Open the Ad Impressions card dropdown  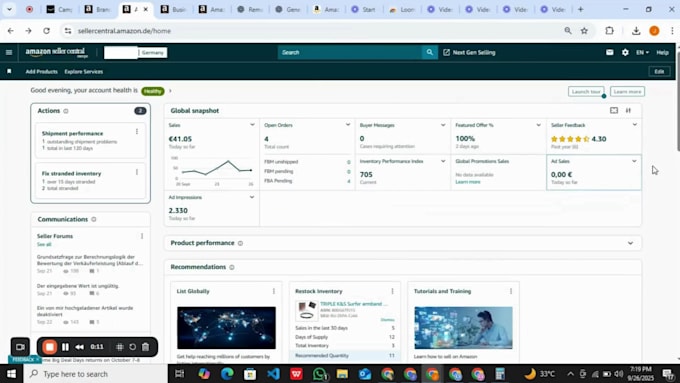tap(252, 197)
